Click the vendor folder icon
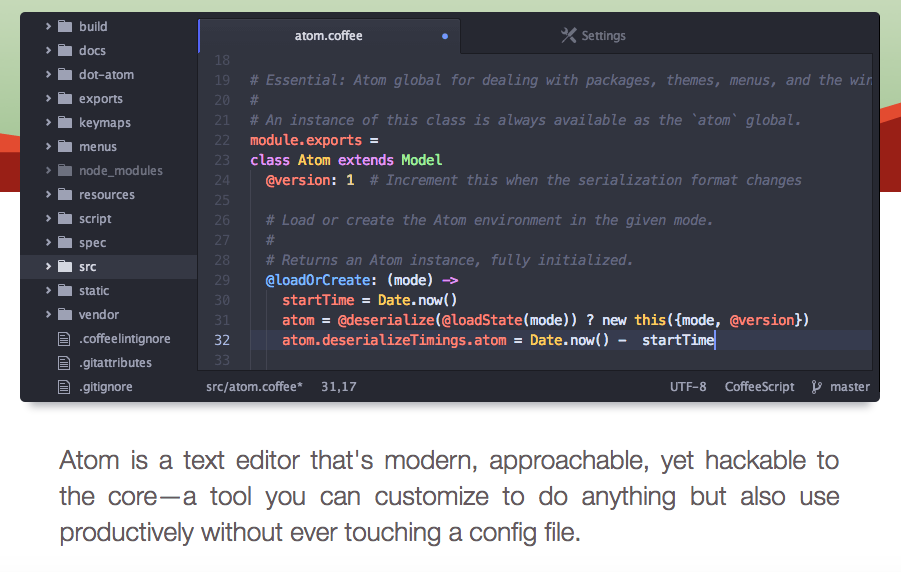The width and height of the screenshot is (901, 572). (65, 314)
